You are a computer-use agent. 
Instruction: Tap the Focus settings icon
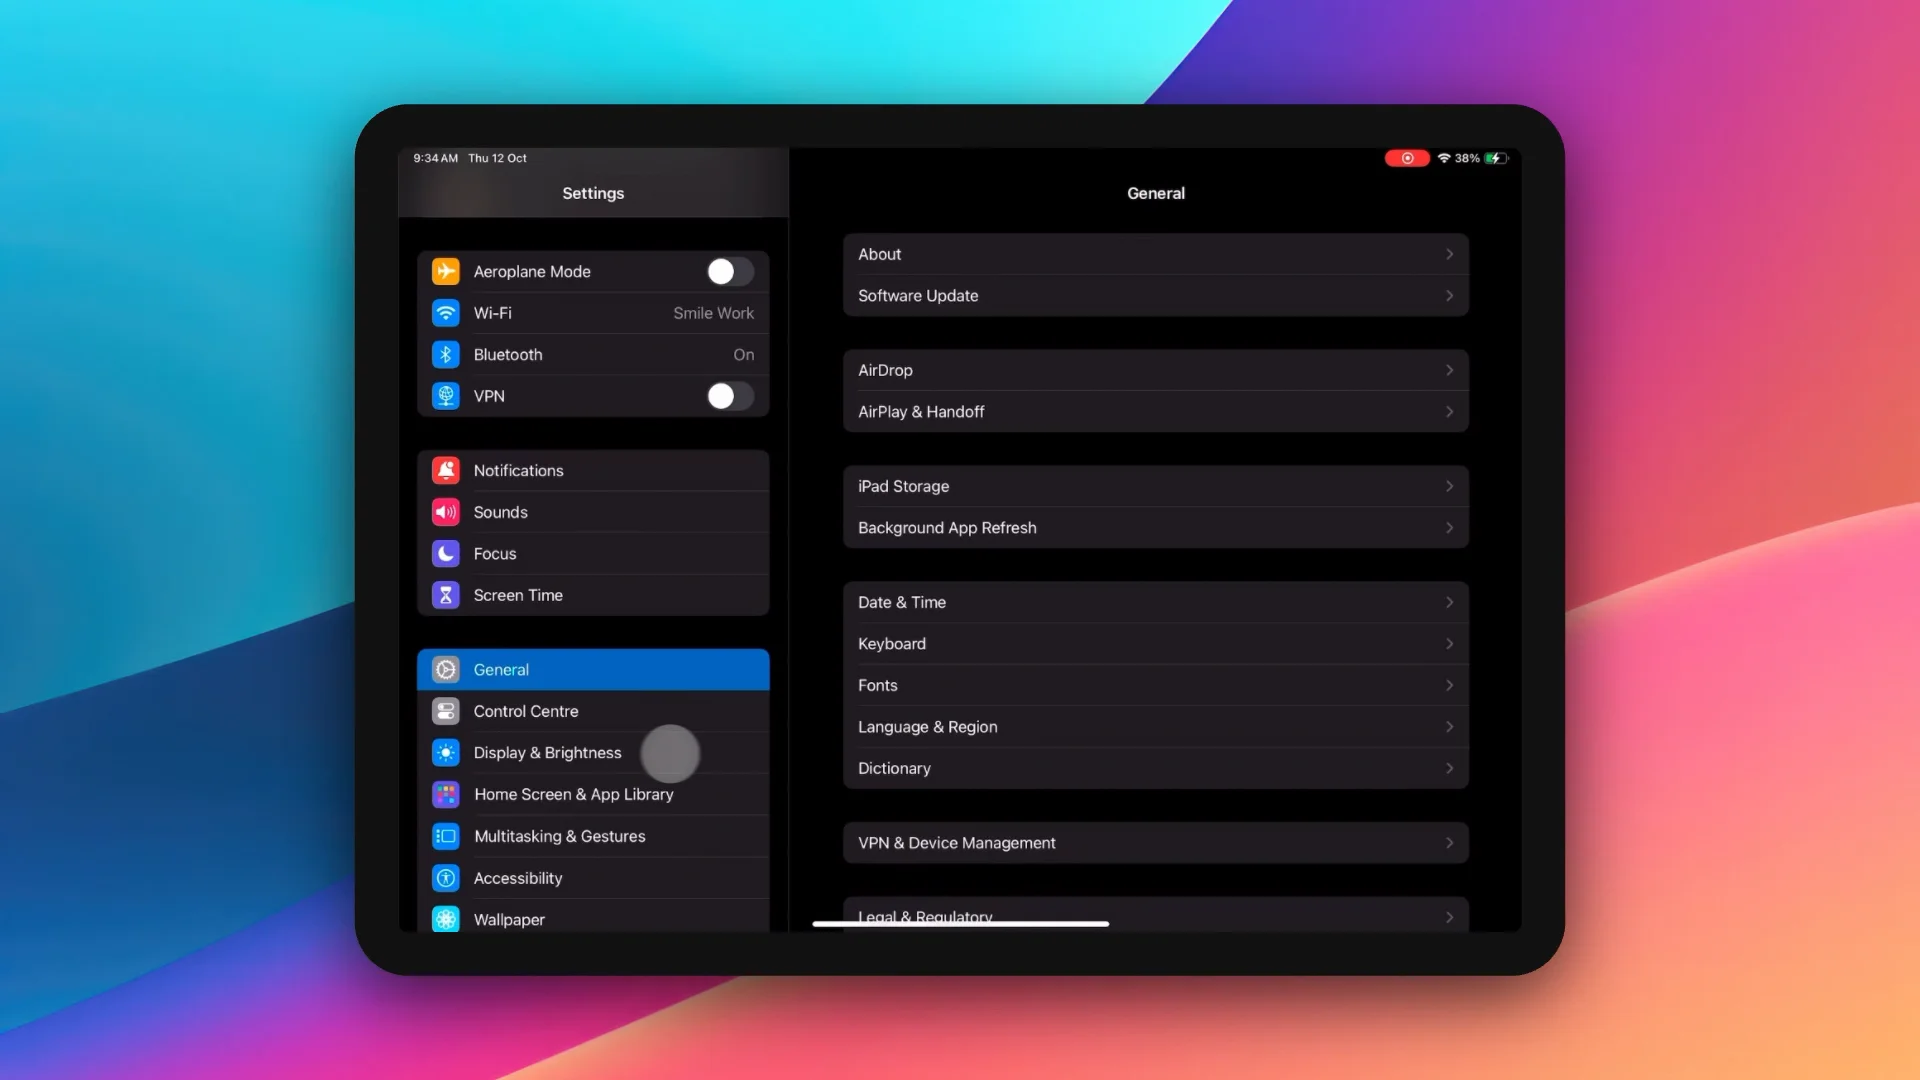click(446, 553)
